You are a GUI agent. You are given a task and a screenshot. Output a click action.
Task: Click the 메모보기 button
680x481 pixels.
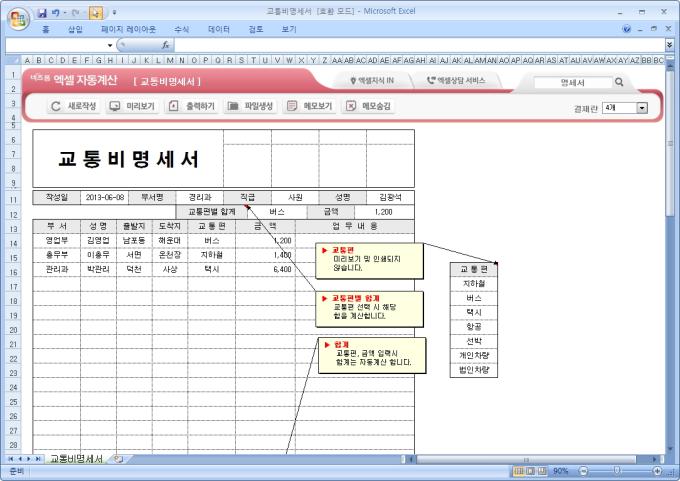tap(310, 106)
